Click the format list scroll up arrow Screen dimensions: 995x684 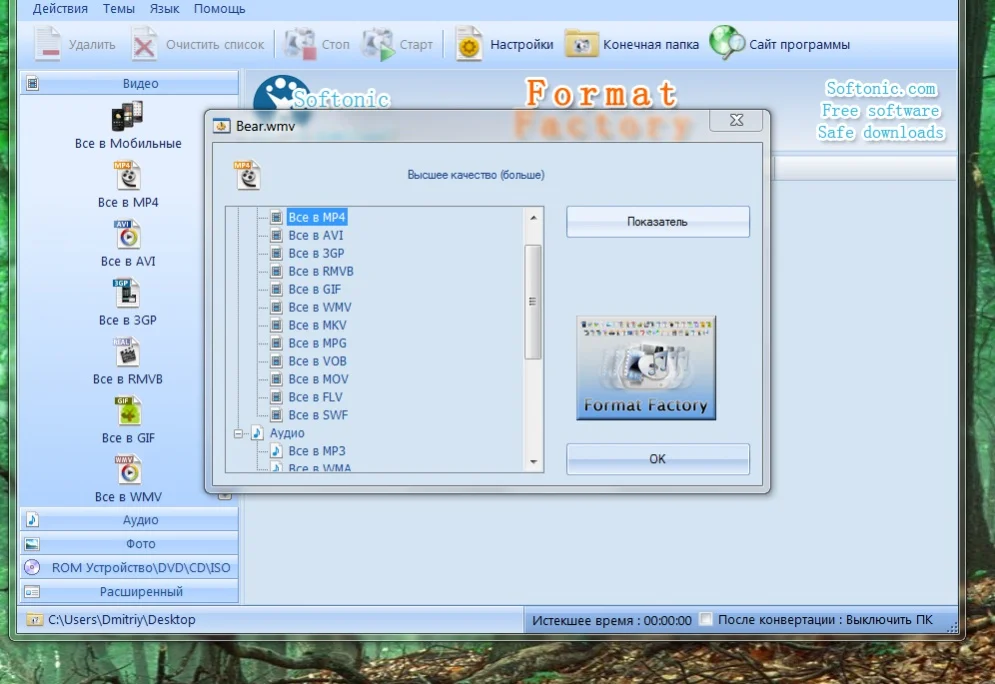(x=533, y=218)
